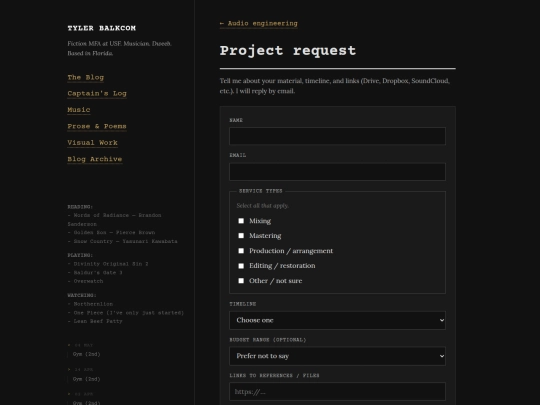
Task: Select the 'Gym (2nd)' entry under MAY
Action: coord(86,354)
